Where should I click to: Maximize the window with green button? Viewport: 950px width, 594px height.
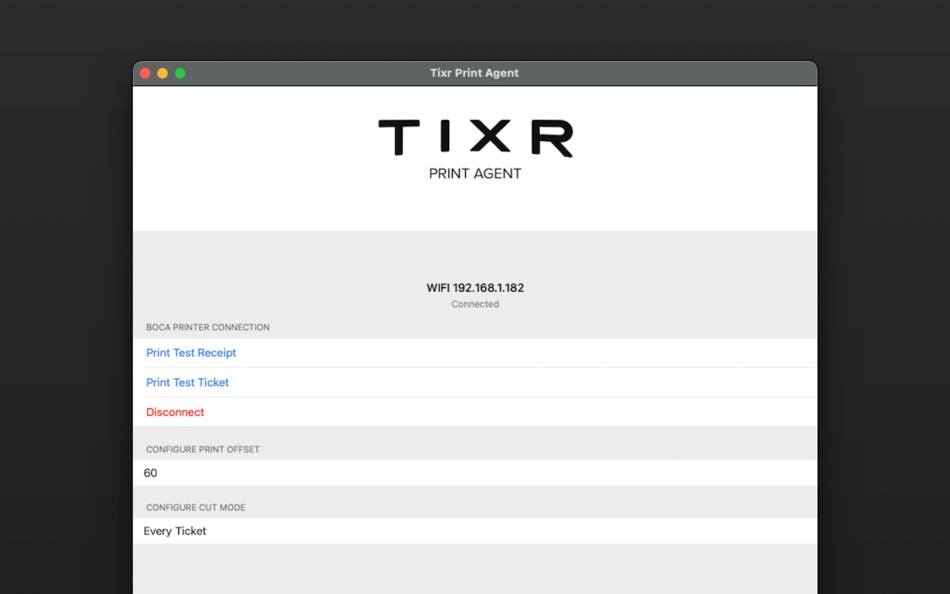pos(180,73)
